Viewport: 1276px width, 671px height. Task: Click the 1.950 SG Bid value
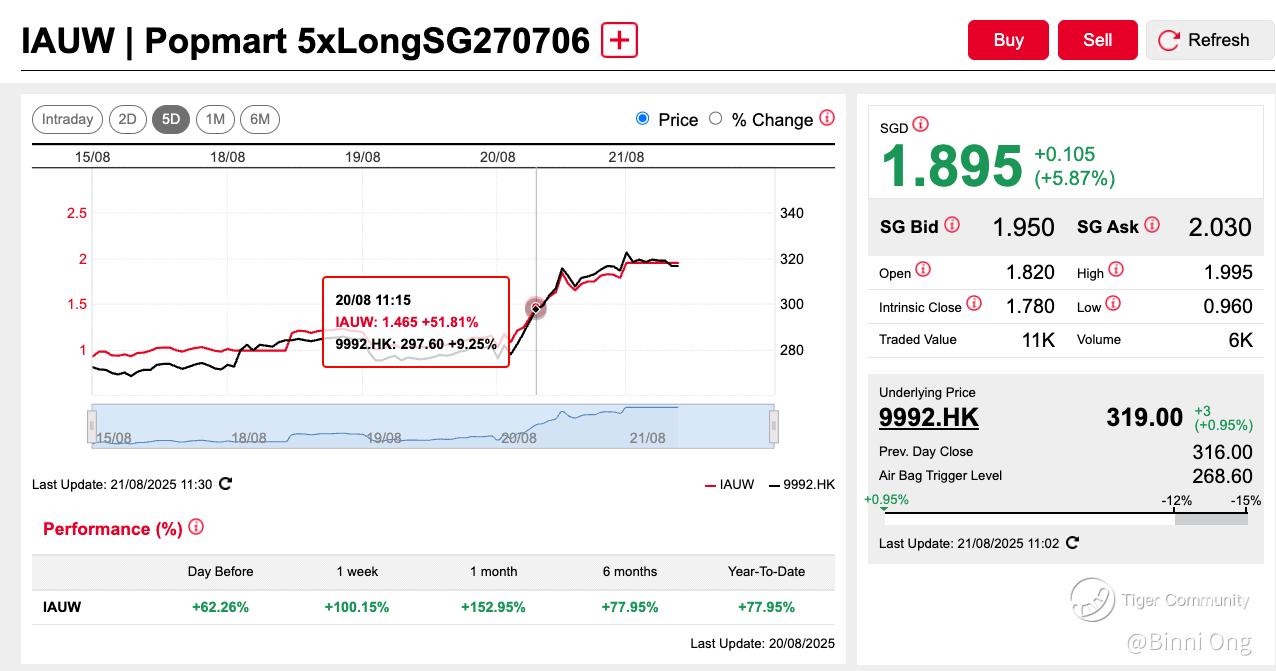click(x=1023, y=227)
